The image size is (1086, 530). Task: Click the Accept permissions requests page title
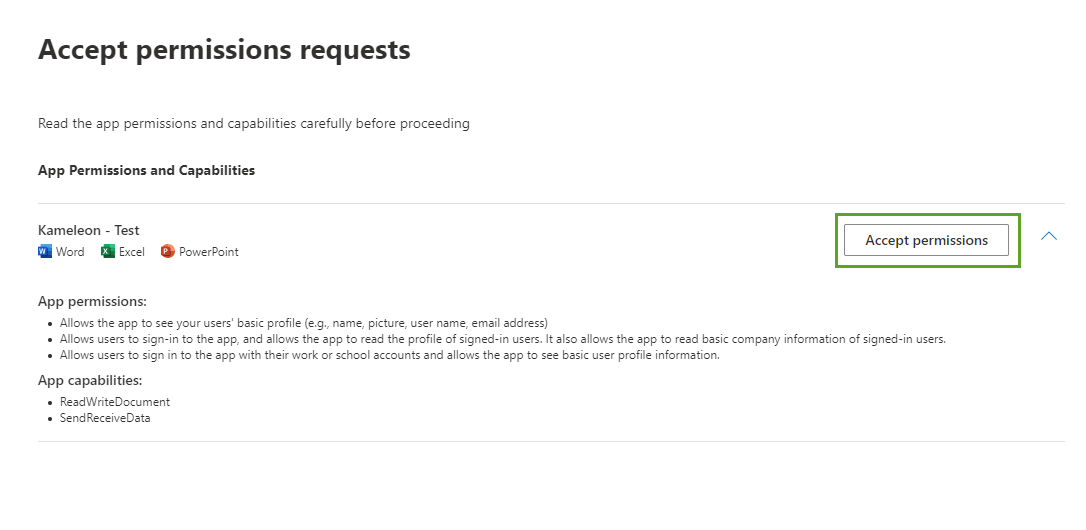(x=224, y=49)
